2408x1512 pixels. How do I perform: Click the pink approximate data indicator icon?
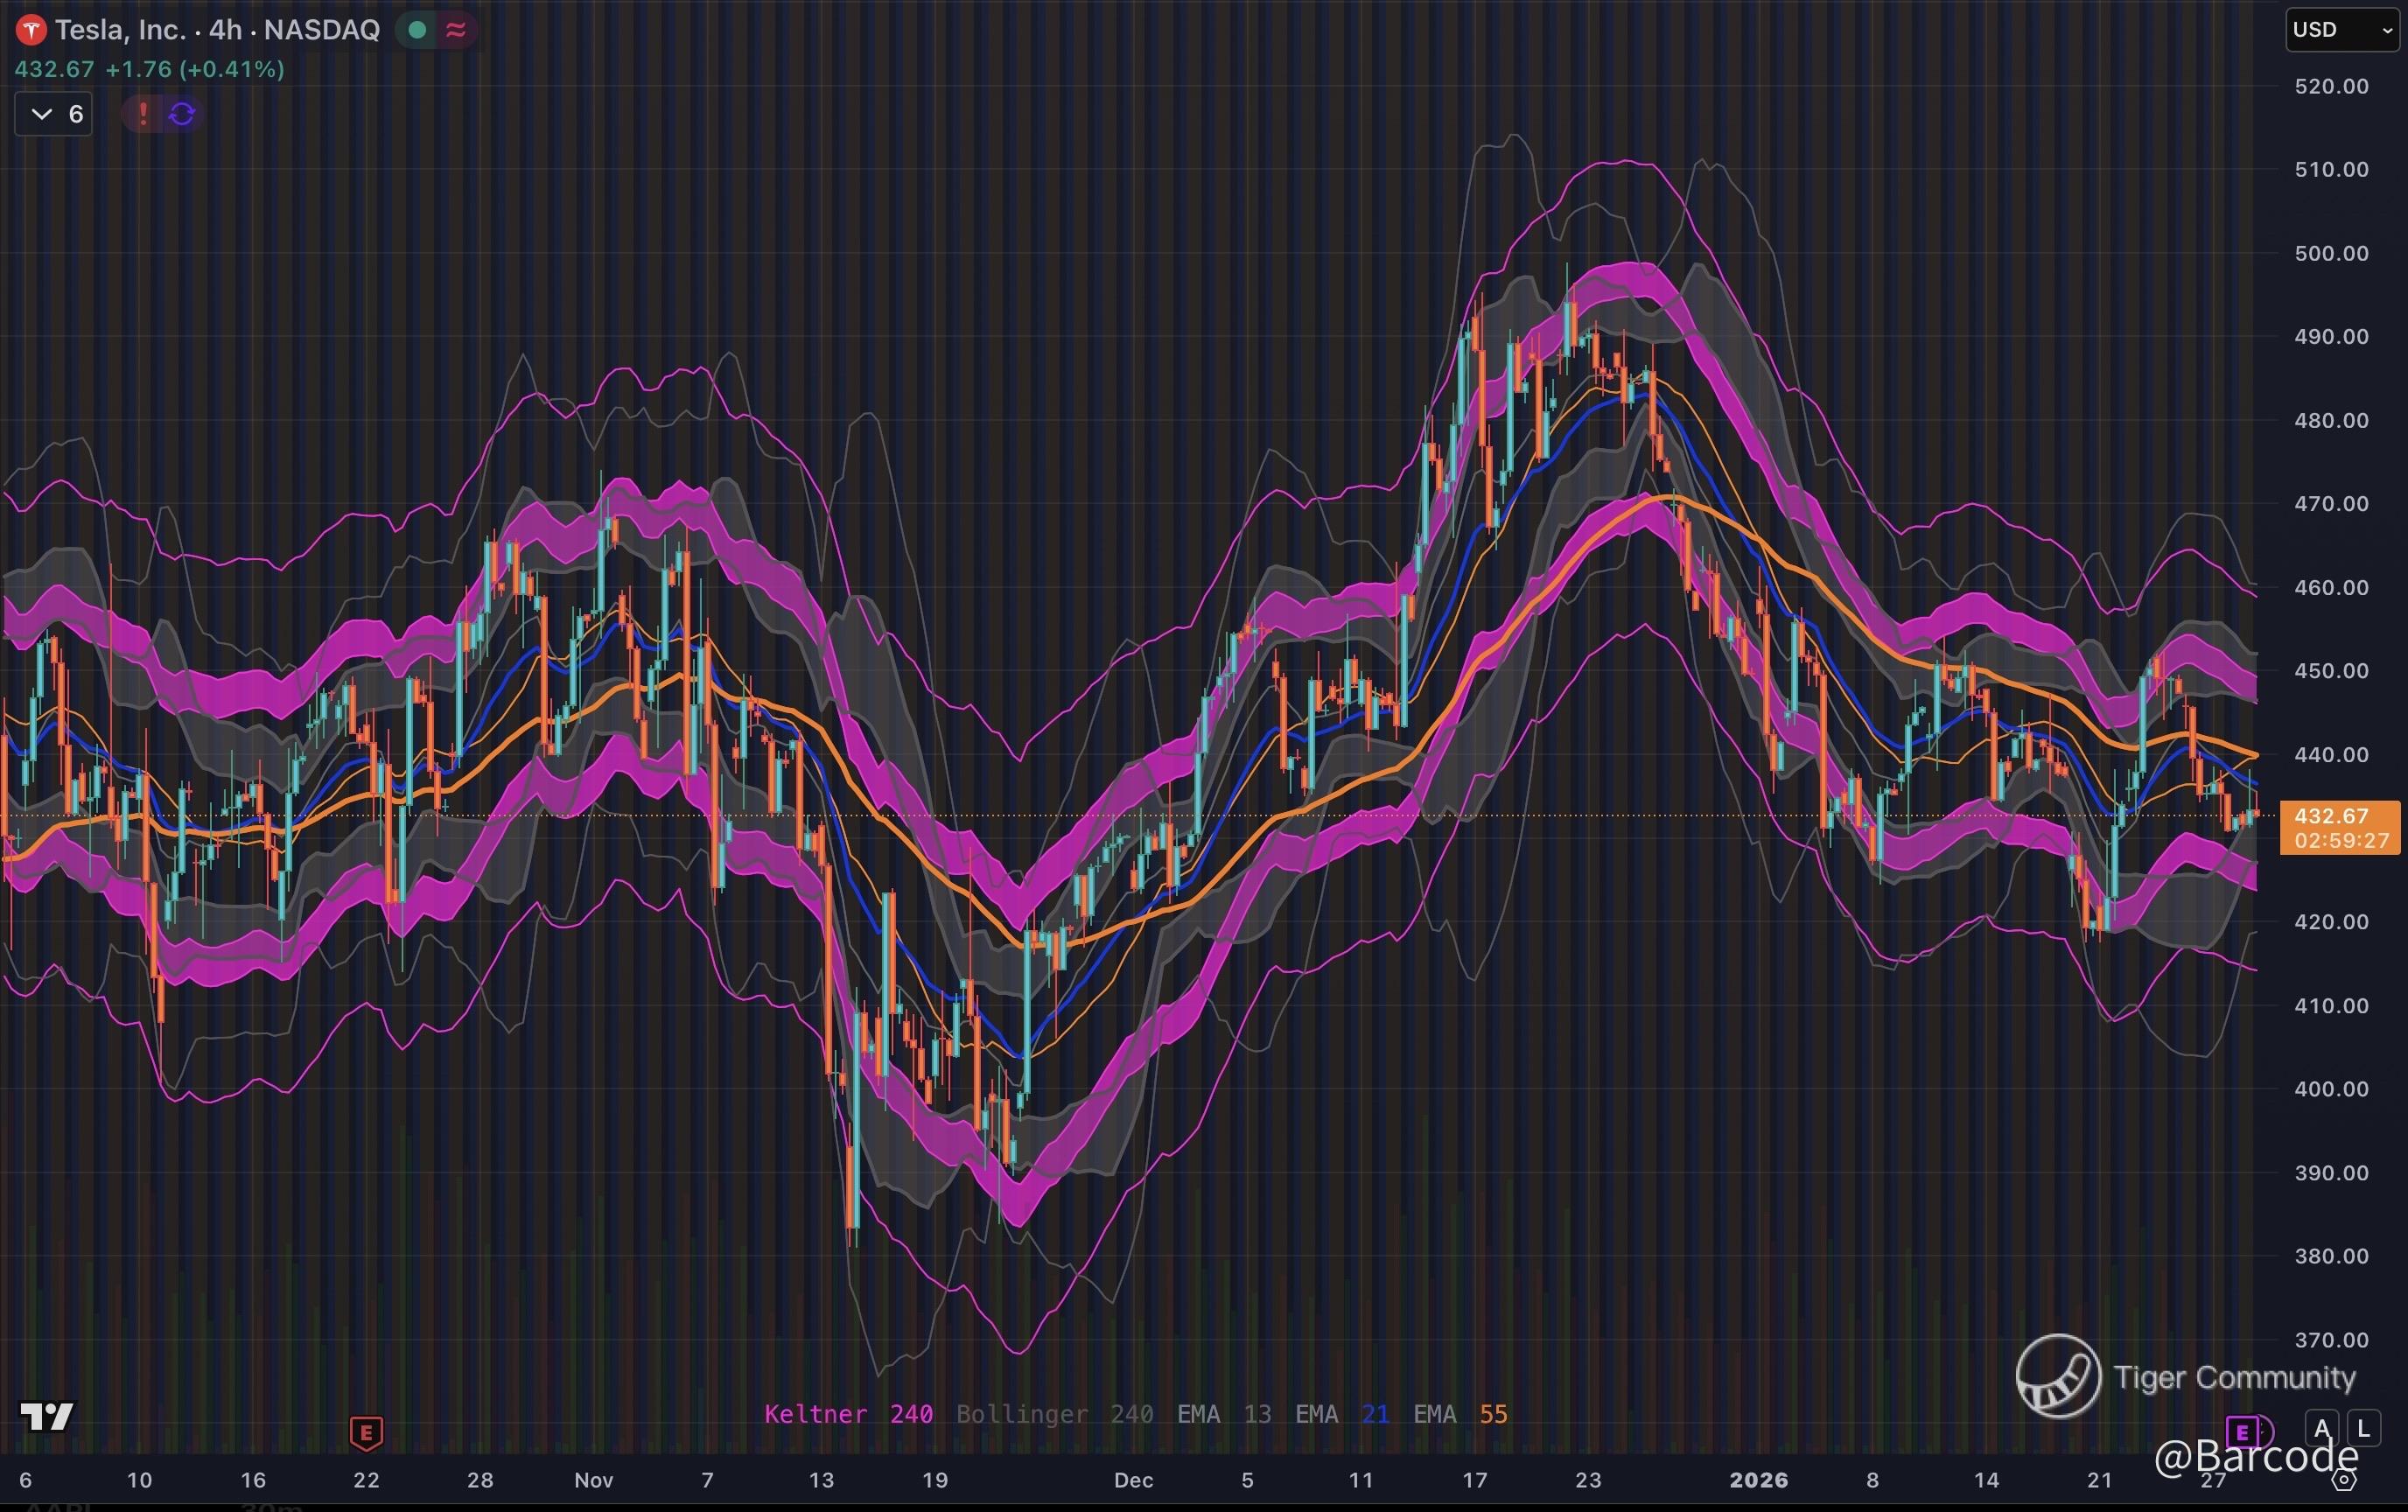[456, 30]
